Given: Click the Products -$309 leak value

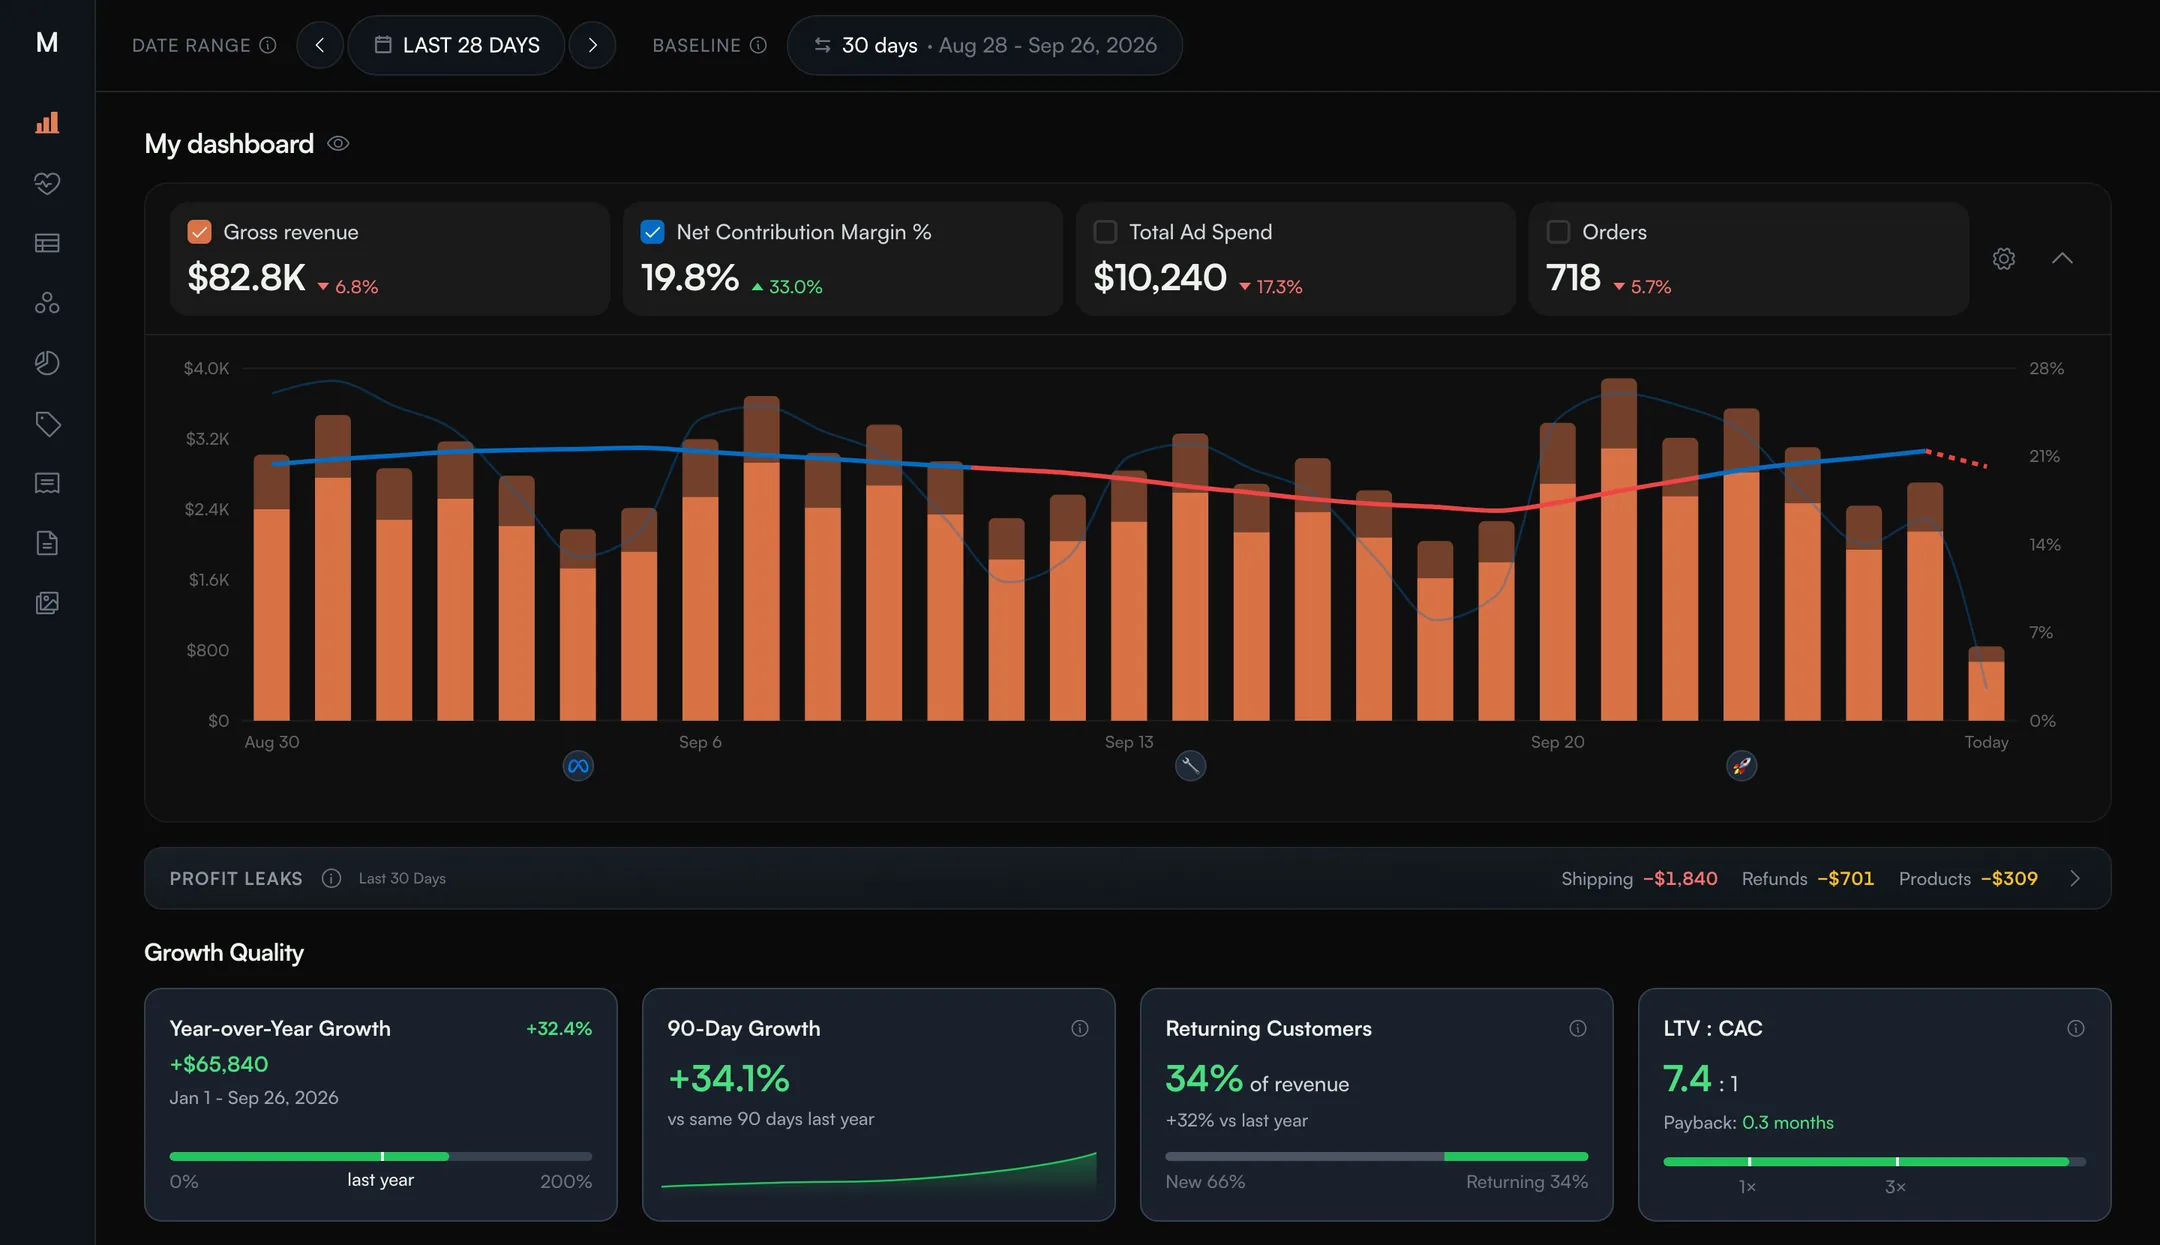Looking at the screenshot, I should (x=2009, y=879).
